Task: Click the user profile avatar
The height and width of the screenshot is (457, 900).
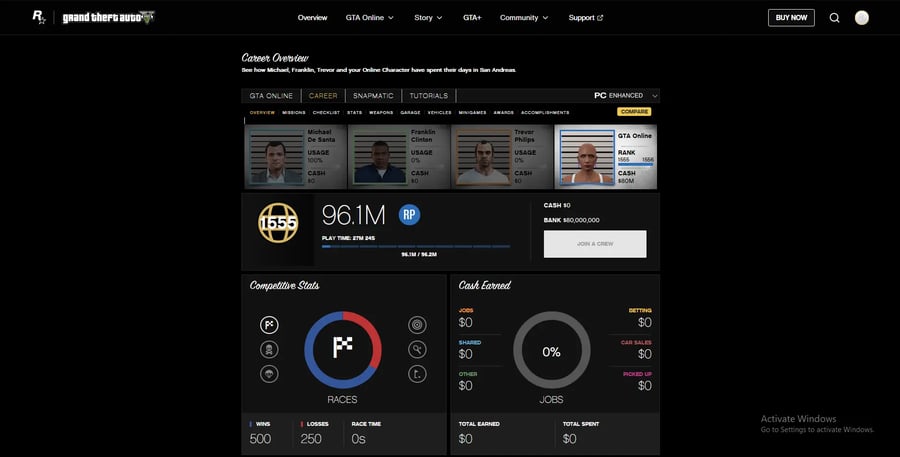Action: click(862, 17)
